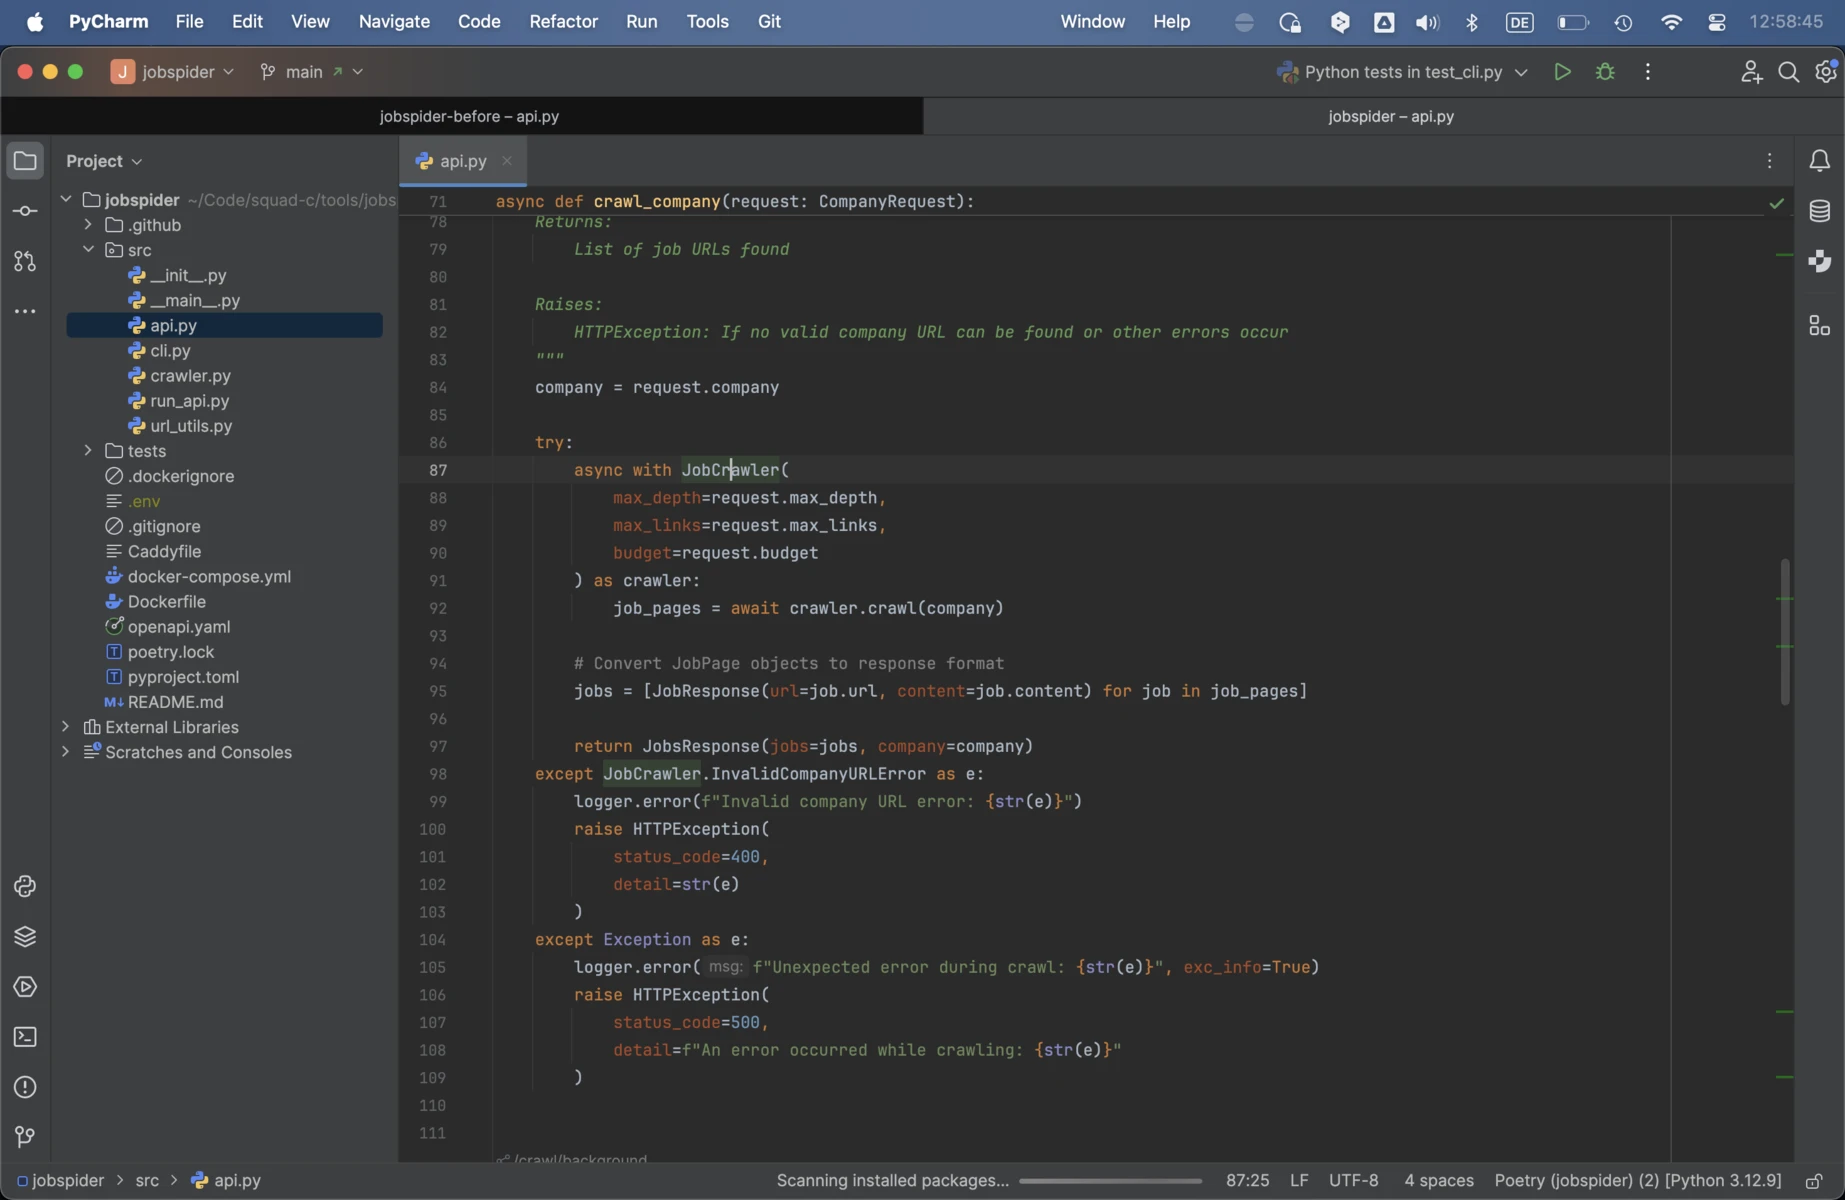Open url_utils.py in project tree

[x=191, y=426]
